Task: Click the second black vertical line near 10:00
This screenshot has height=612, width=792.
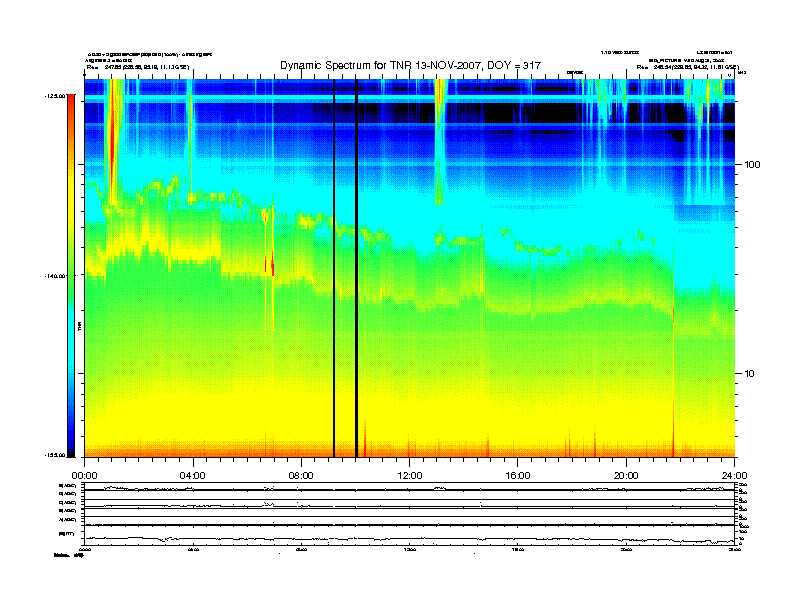Action: (x=357, y=268)
